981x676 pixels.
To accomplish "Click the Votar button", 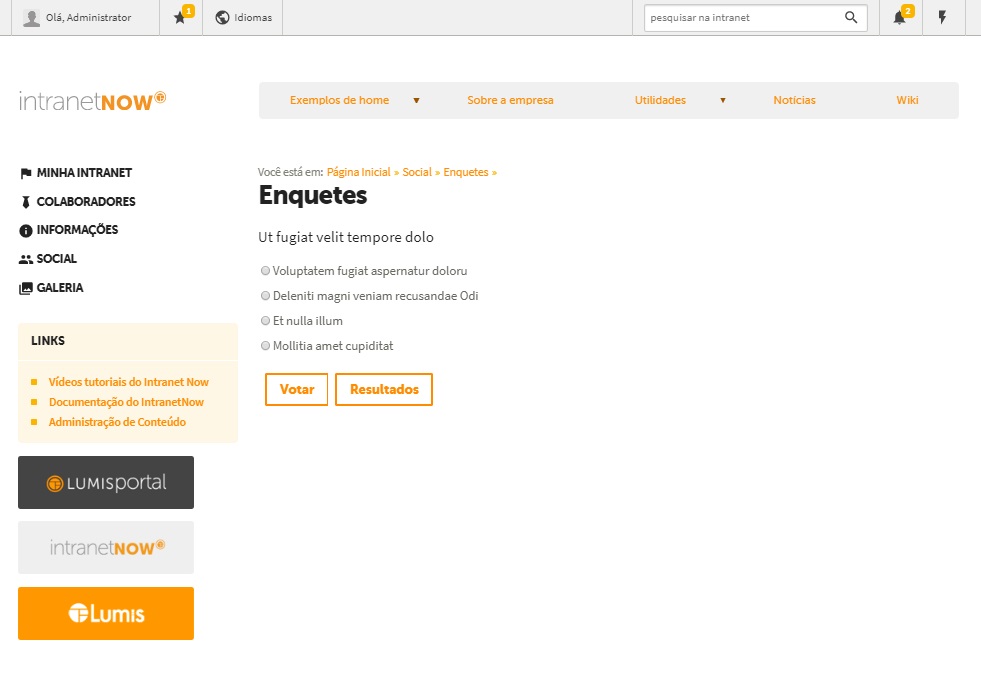I will (x=297, y=389).
